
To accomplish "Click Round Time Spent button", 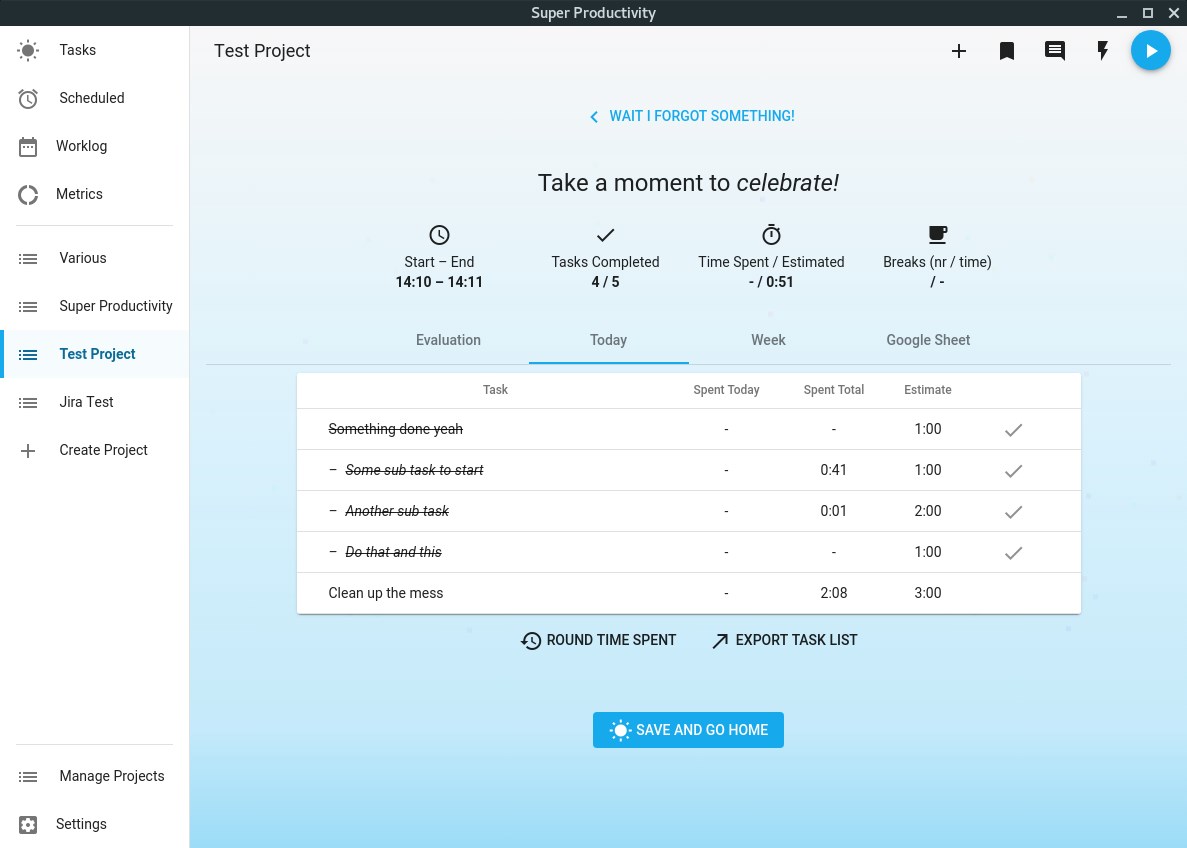I will (x=598, y=641).
